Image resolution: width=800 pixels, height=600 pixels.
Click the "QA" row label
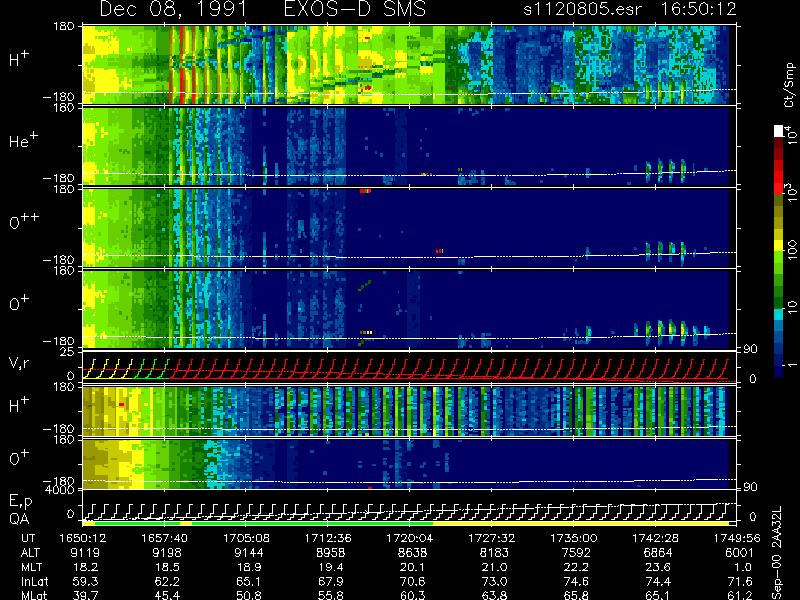click(x=19, y=518)
